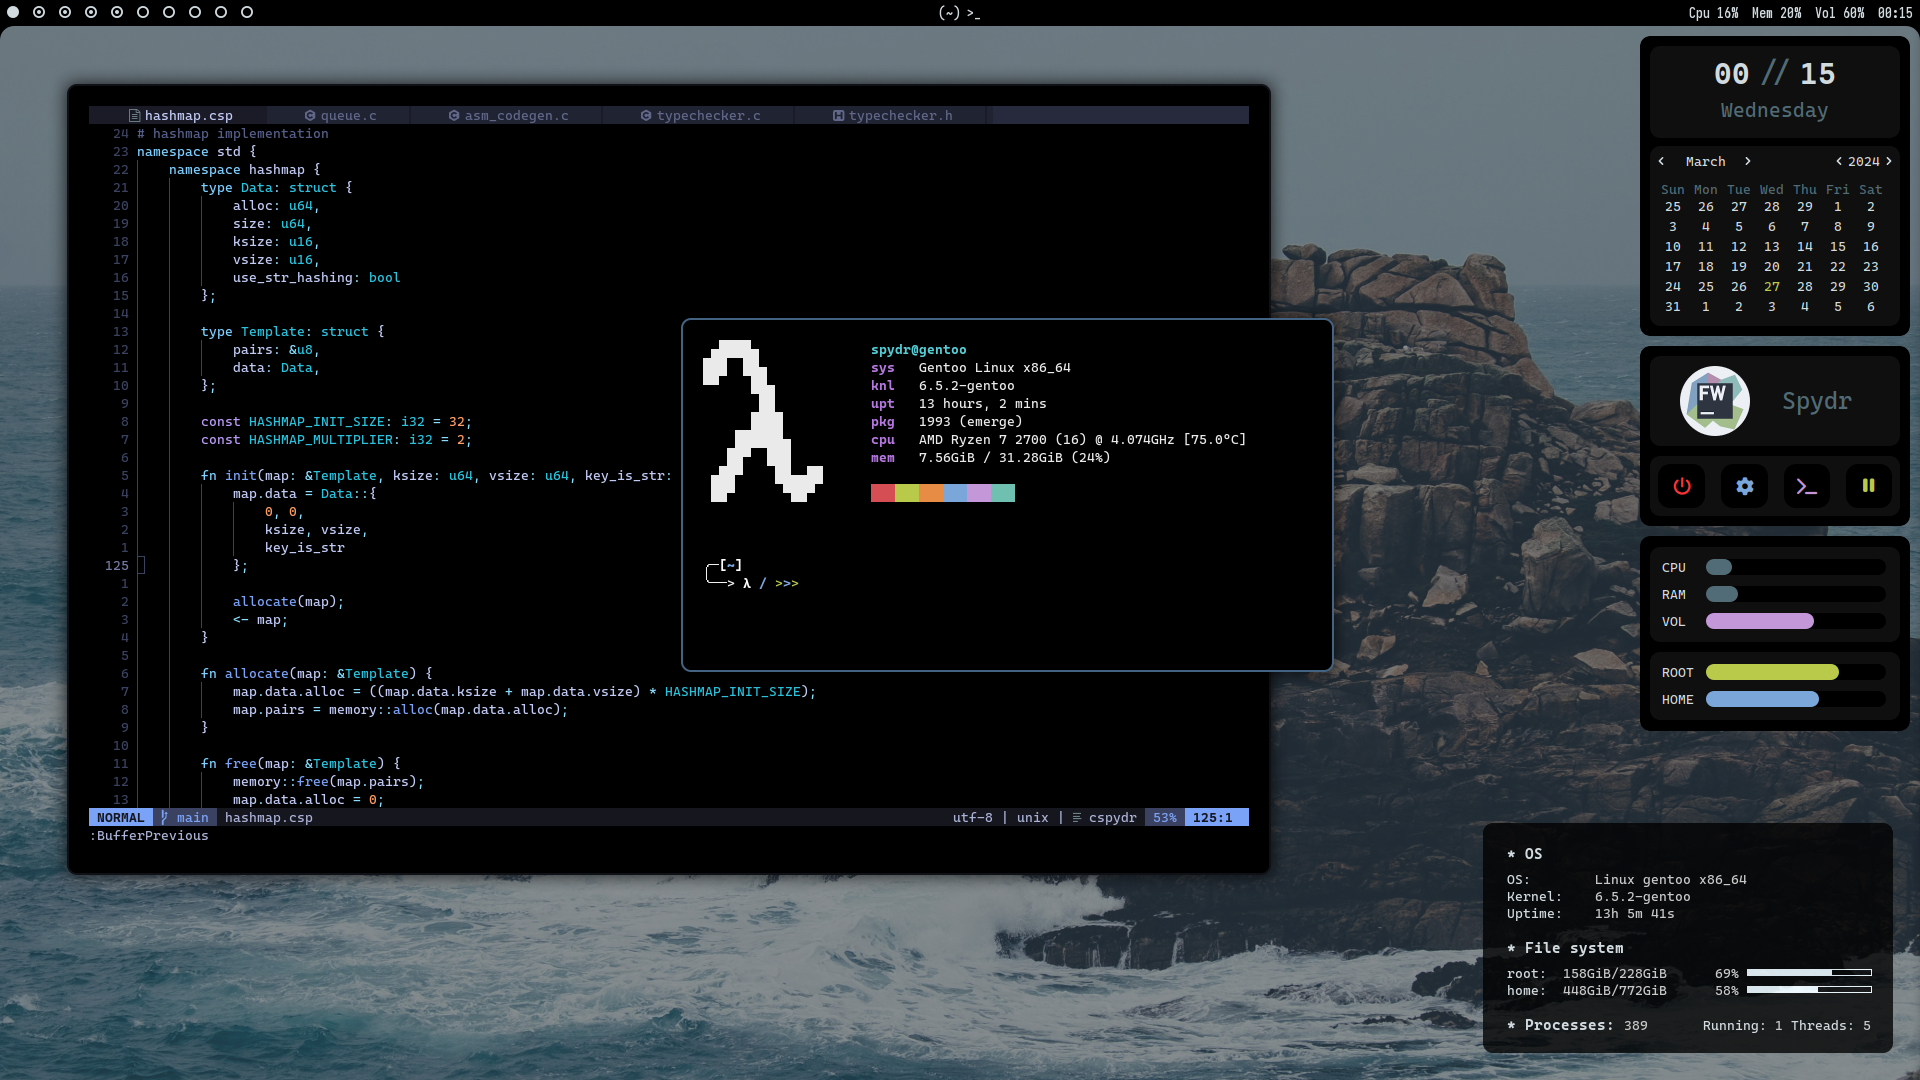Screen dimensions: 1920x1080
Task: Click the large 00 // 15 clock widget
Action: point(1774,74)
